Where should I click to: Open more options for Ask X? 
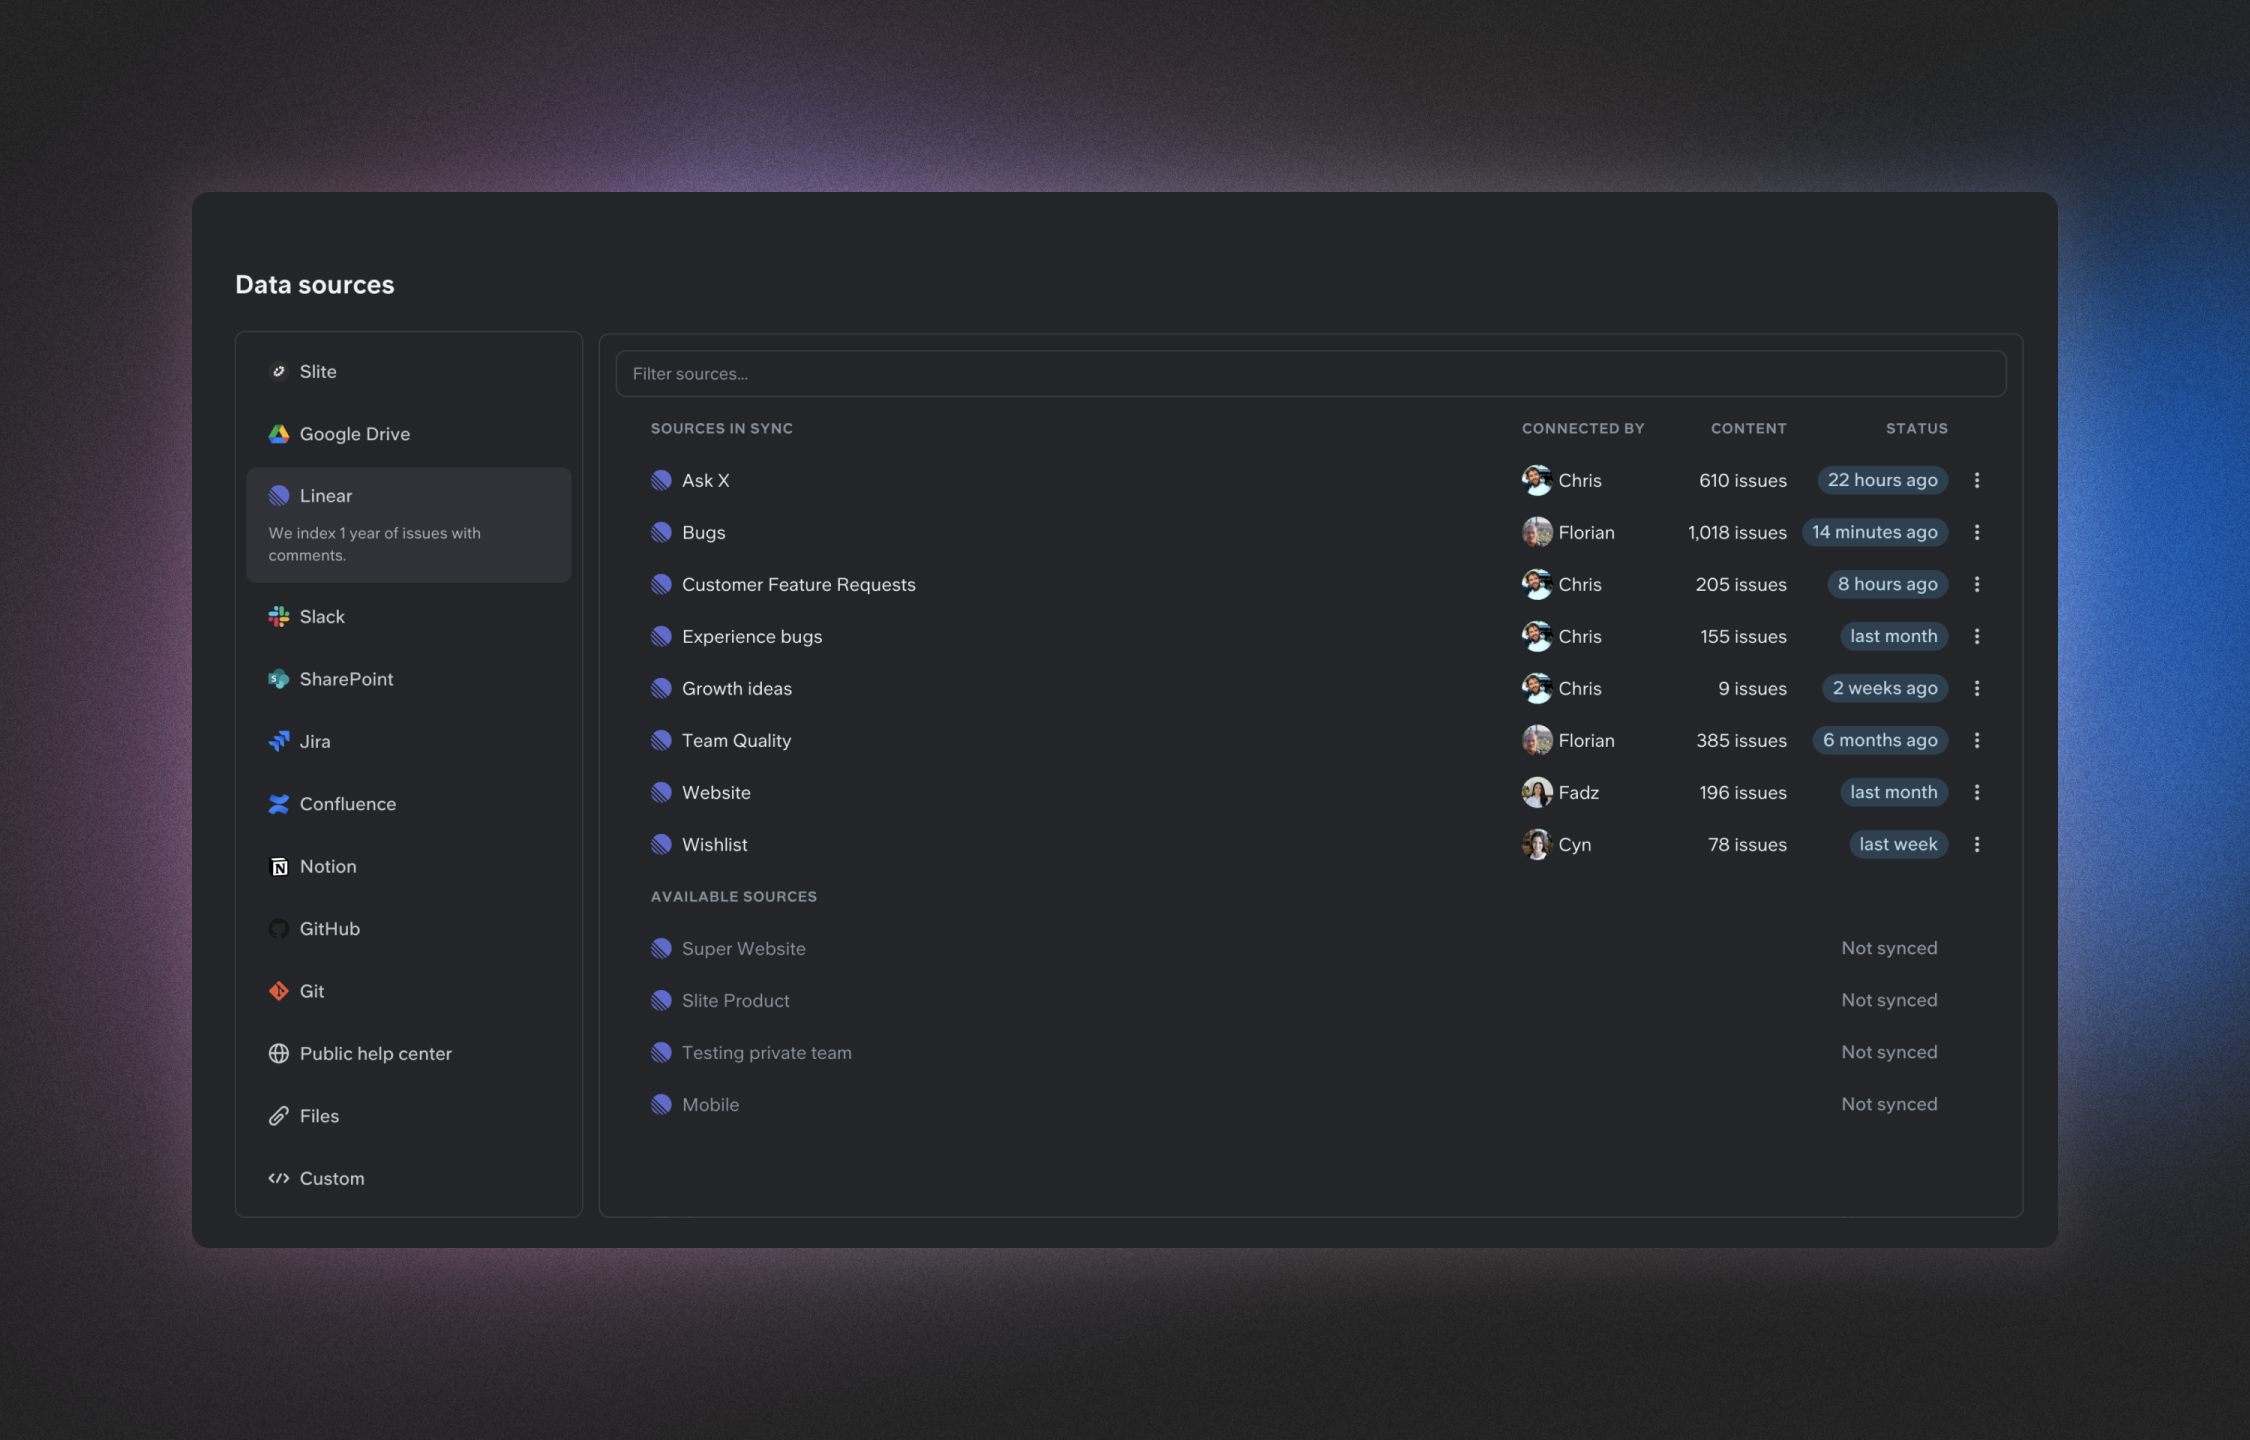(x=1977, y=480)
